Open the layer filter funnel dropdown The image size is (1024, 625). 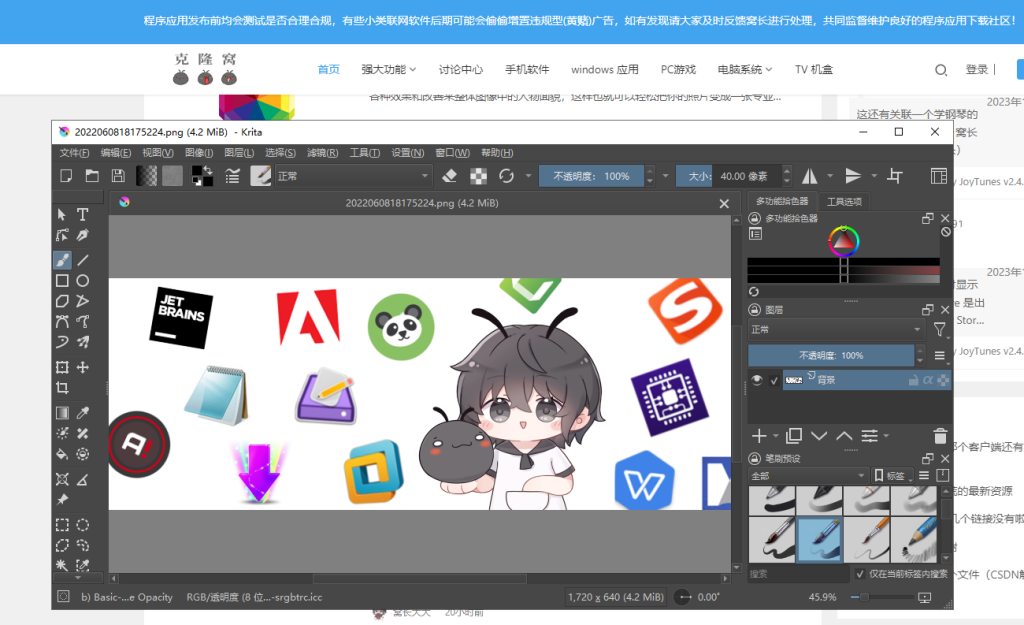[940, 330]
